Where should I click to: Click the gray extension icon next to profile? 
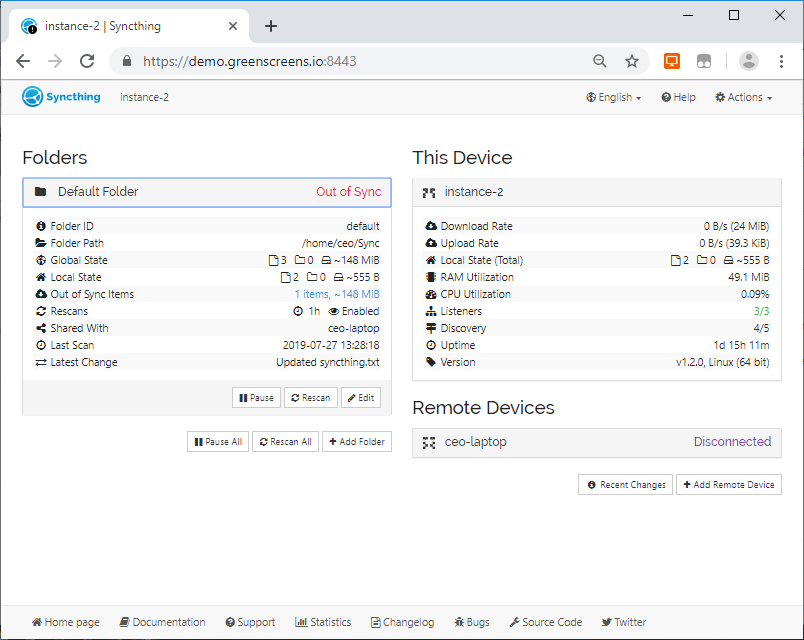(704, 61)
